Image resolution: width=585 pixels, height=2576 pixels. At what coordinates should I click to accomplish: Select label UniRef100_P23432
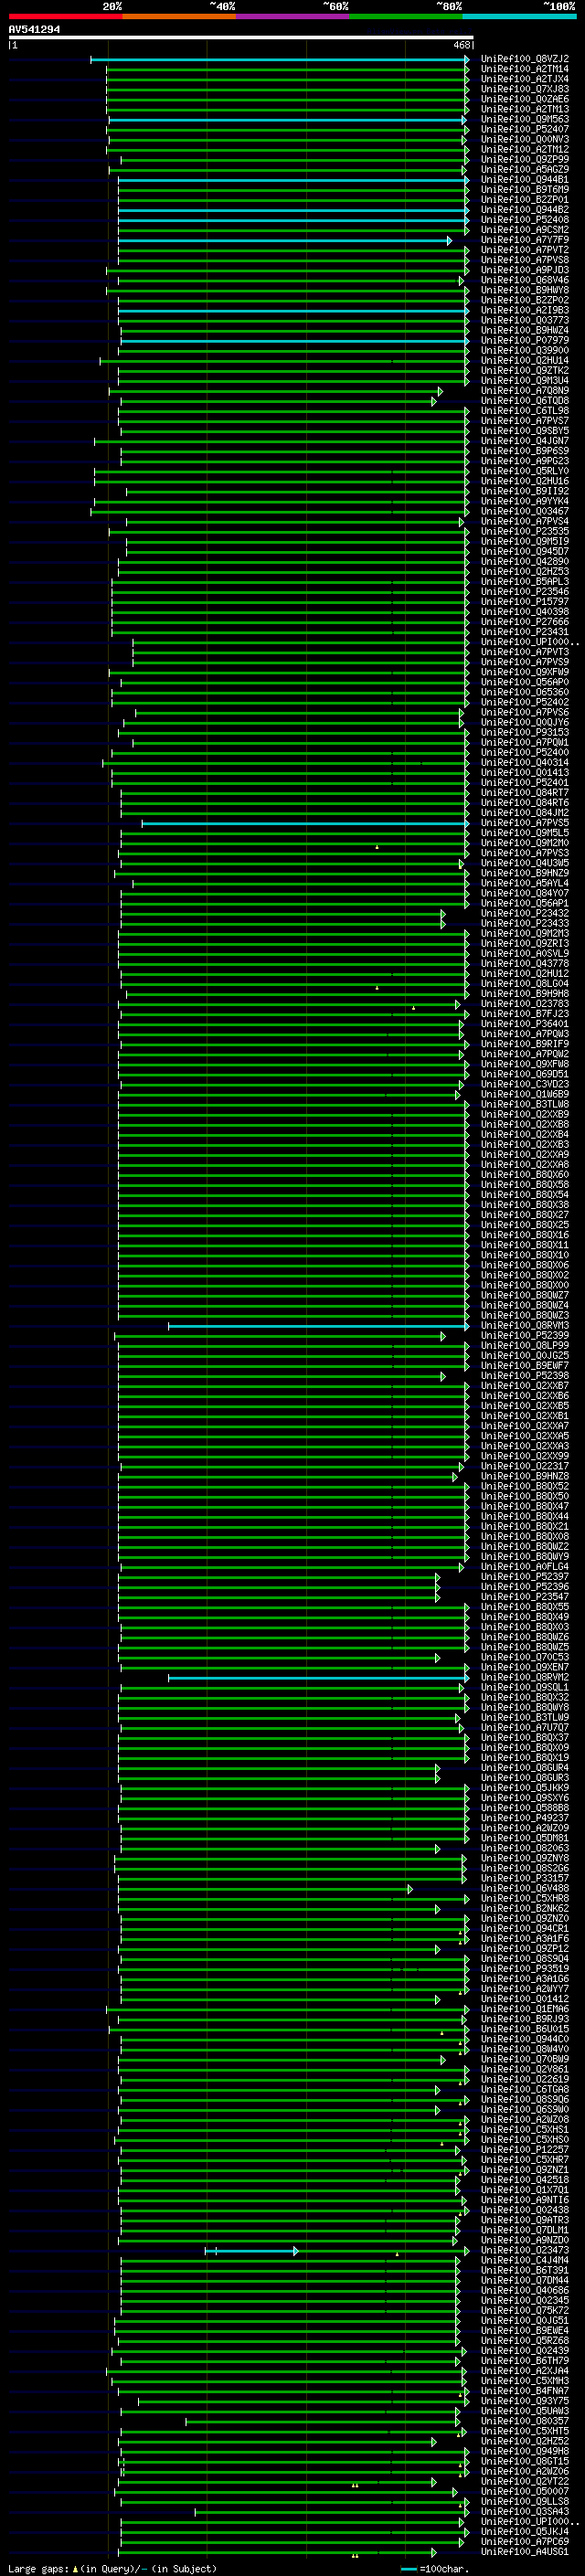(x=524, y=914)
